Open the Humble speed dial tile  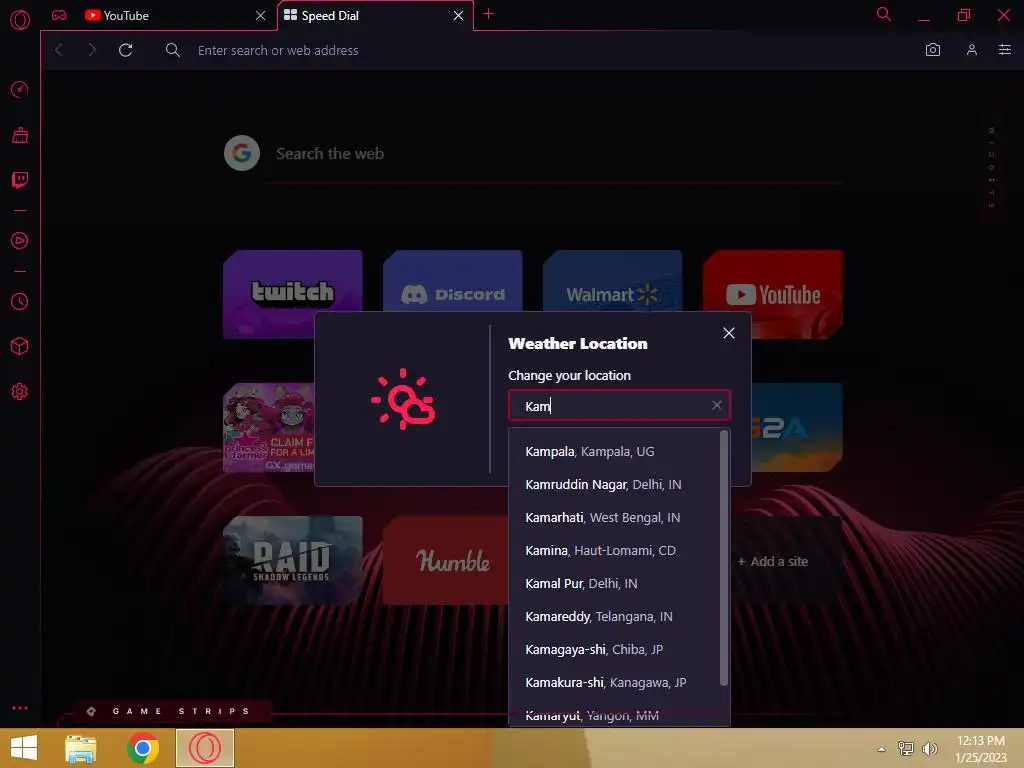[445, 560]
